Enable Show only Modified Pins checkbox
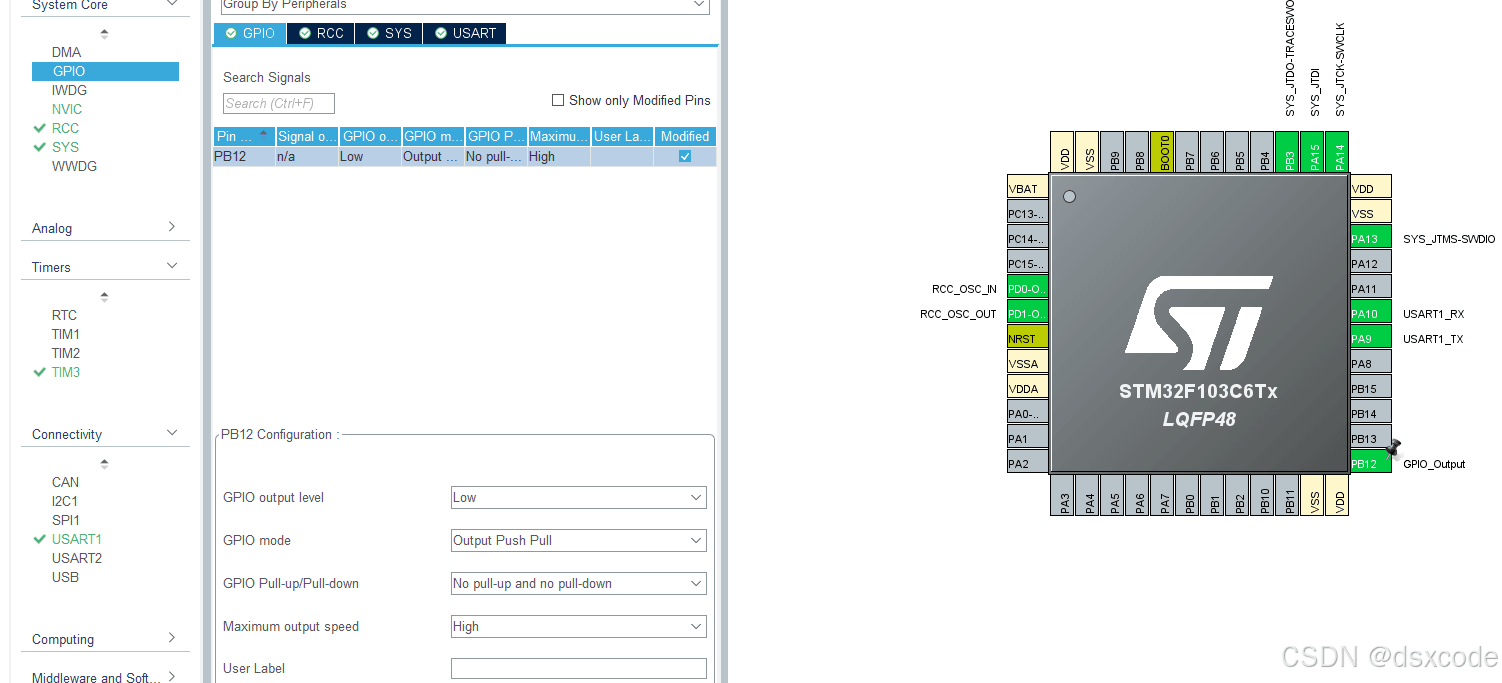This screenshot has width=1502, height=683. point(558,100)
